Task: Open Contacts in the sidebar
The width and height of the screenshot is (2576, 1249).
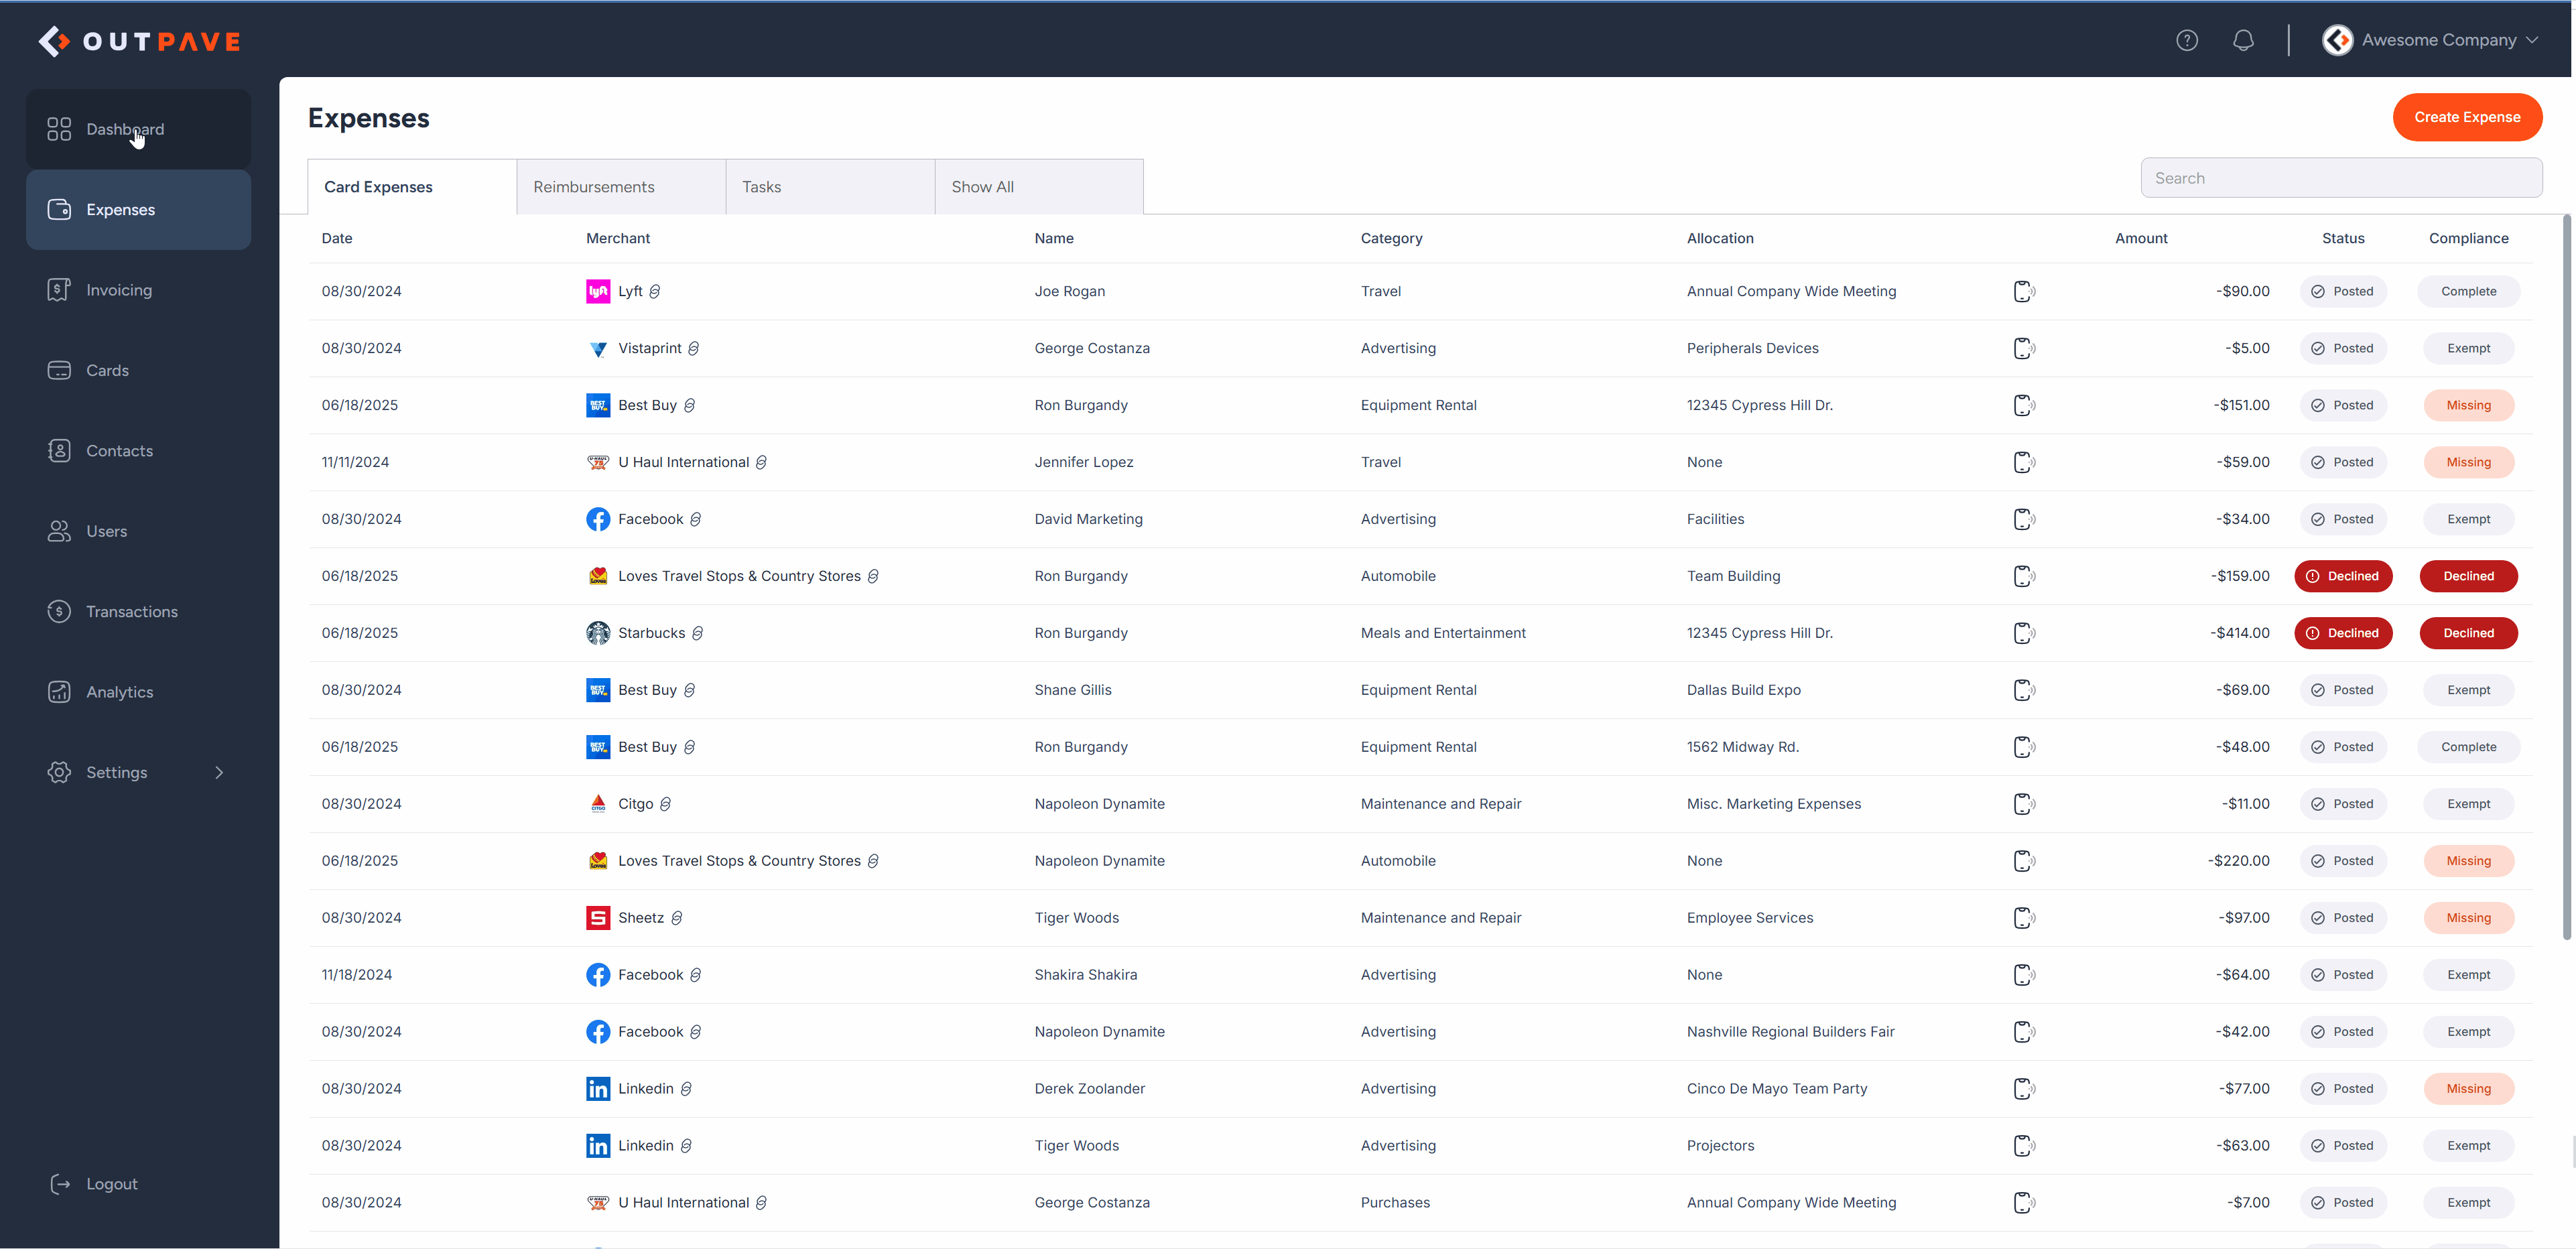Action: [x=138, y=451]
